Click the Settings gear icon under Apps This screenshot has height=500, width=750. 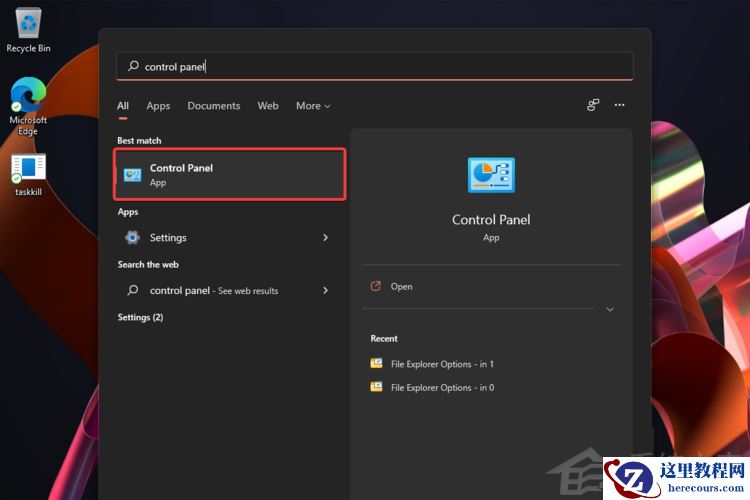click(132, 237)
